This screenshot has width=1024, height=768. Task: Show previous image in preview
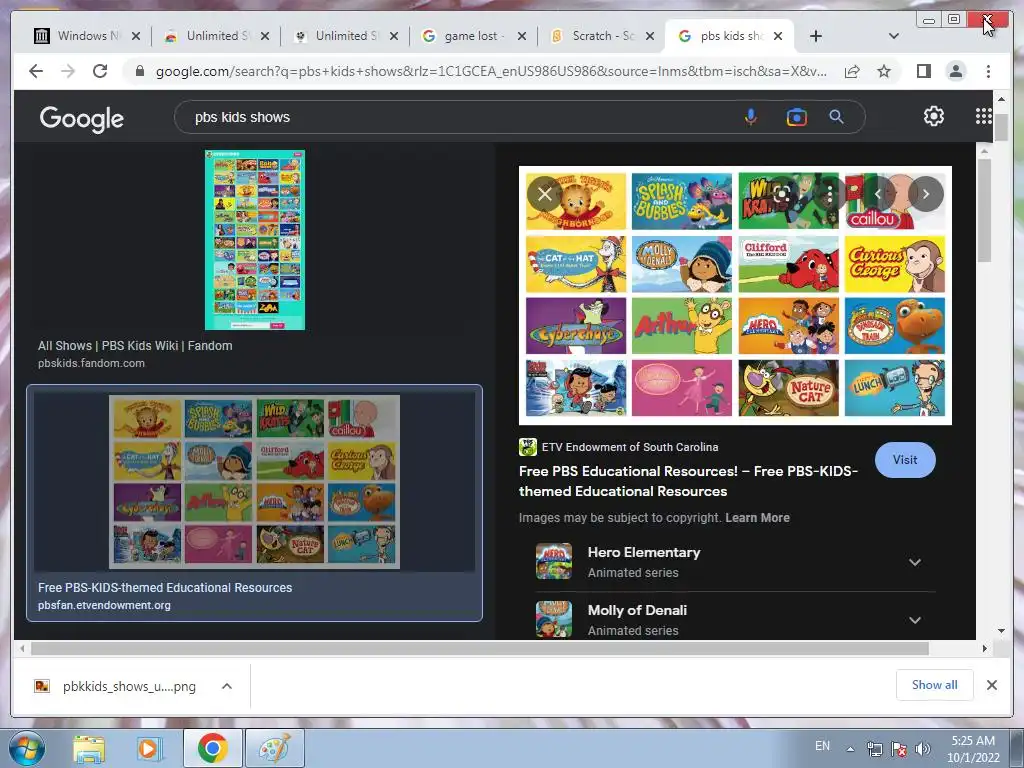pyautogui.click(x=877, y=194)
